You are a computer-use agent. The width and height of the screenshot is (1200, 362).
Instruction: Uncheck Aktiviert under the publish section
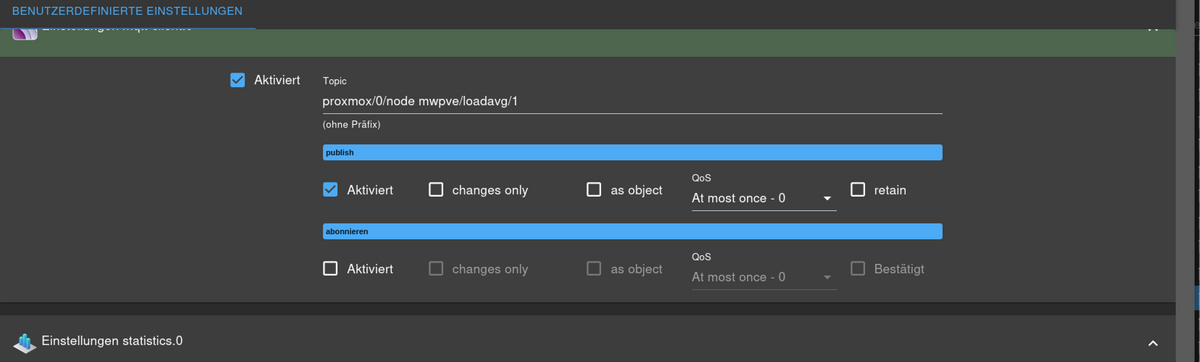pos(331,190)
